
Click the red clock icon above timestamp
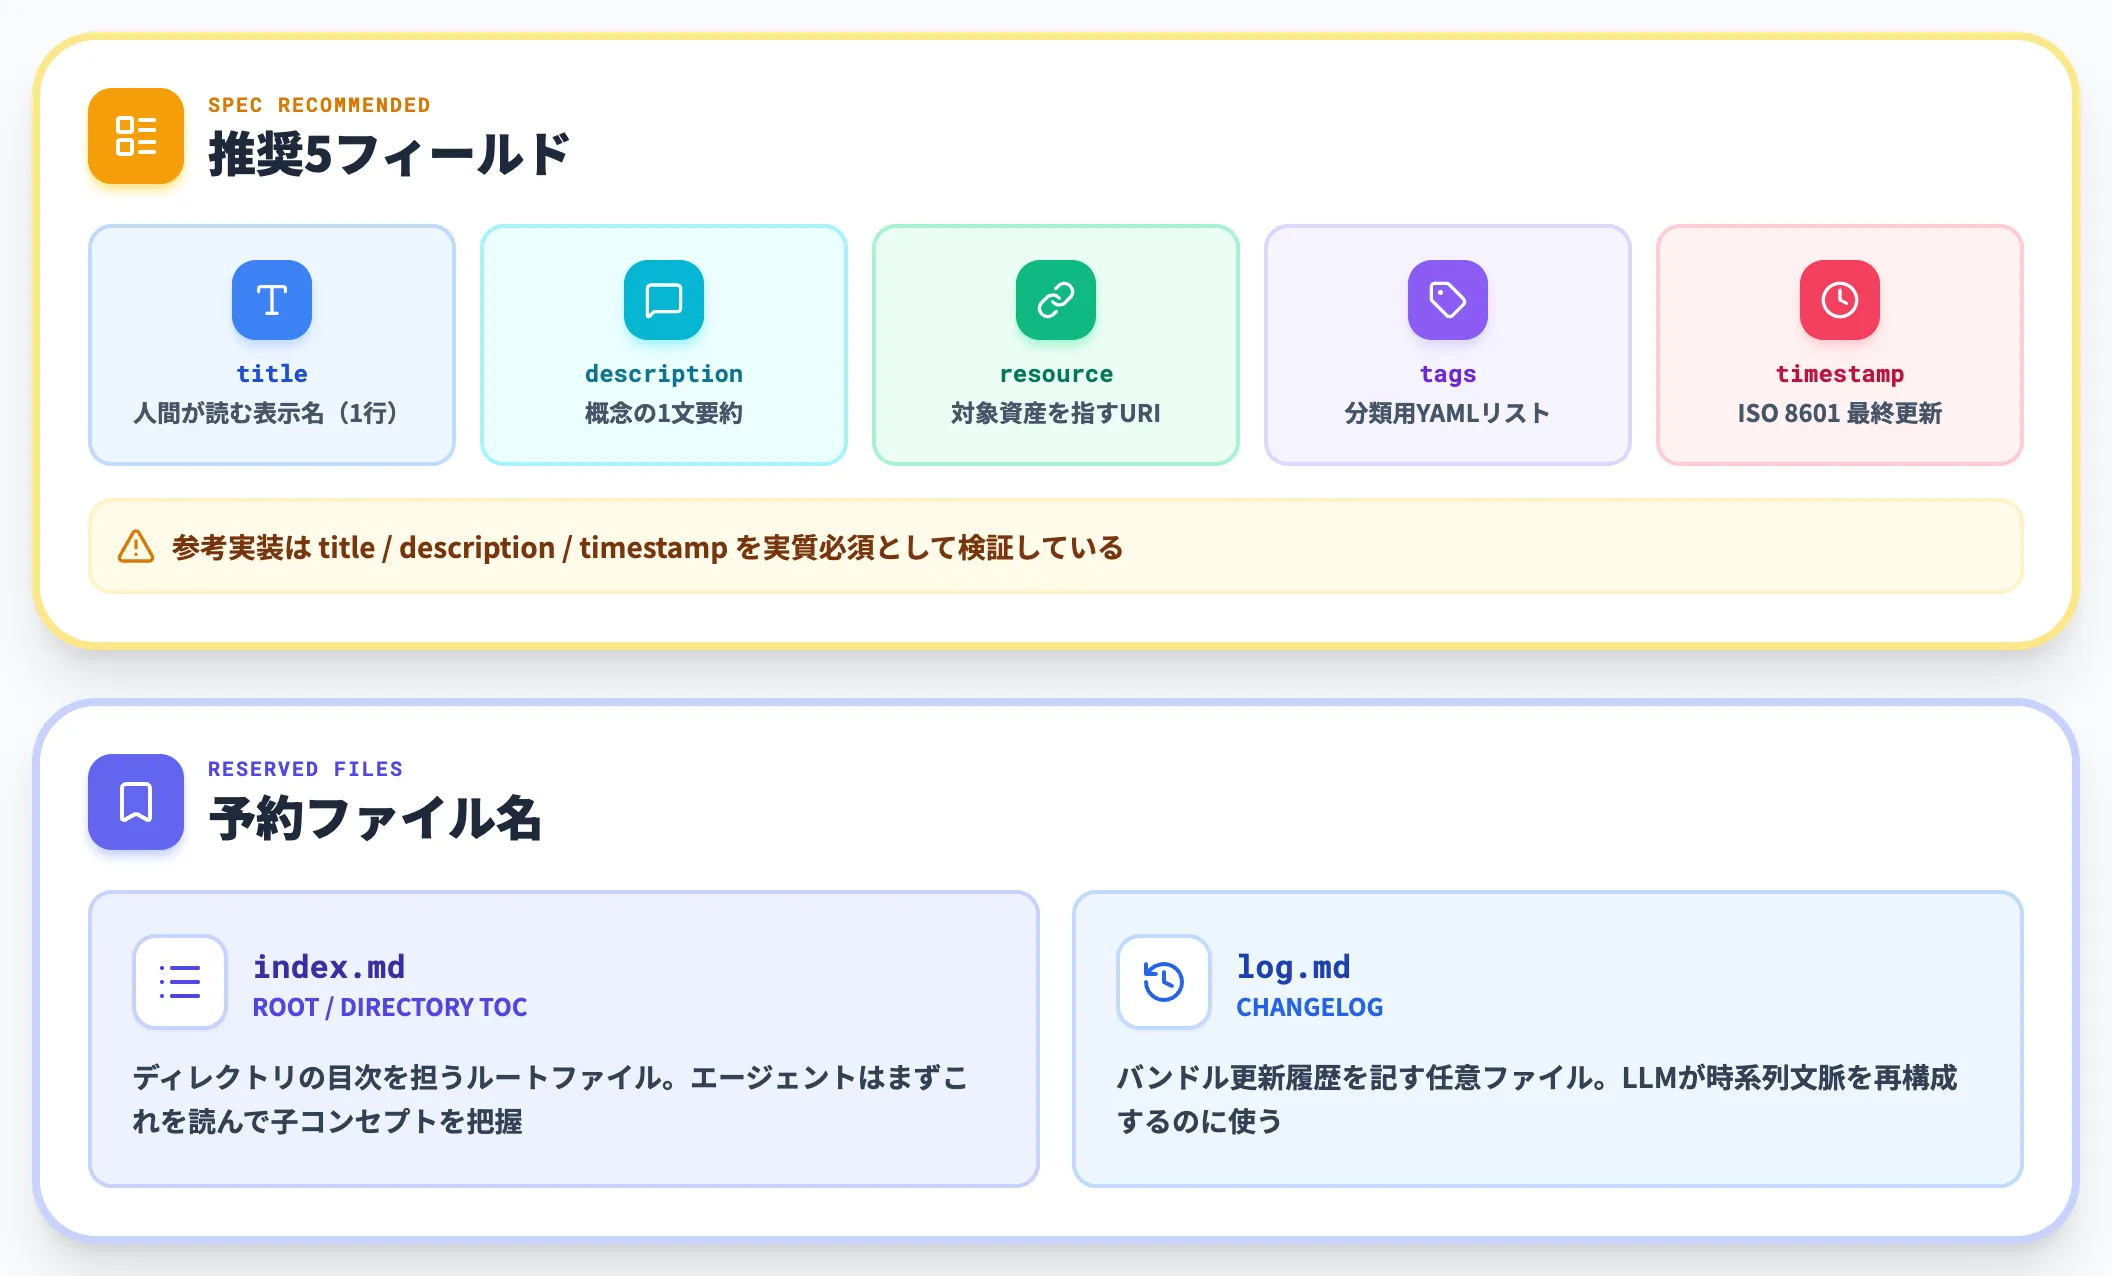pos(1840,300)
